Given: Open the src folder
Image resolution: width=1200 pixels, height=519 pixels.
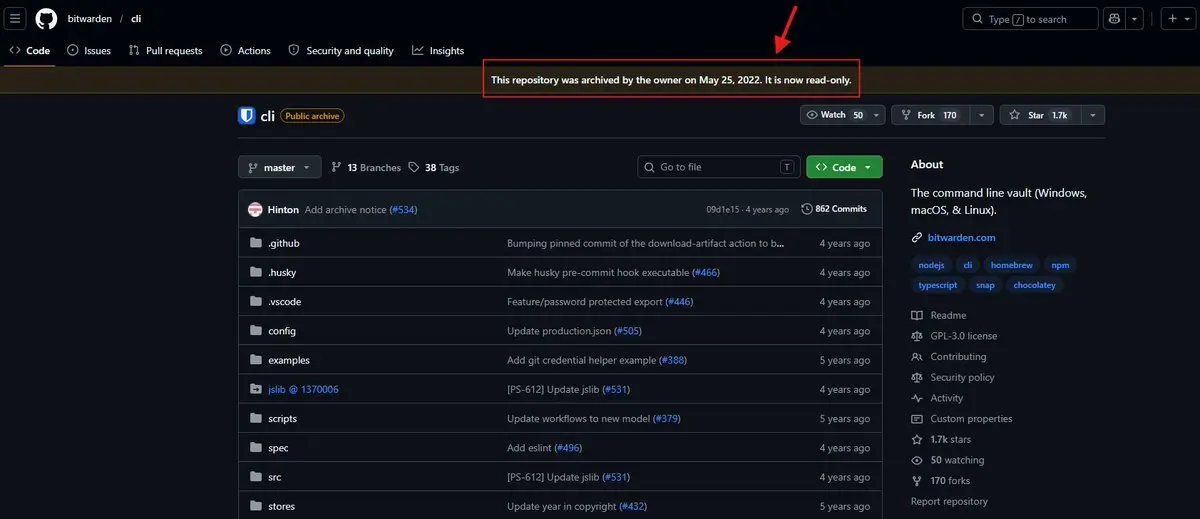Looking at the screenshot, I should click(274, 477).
